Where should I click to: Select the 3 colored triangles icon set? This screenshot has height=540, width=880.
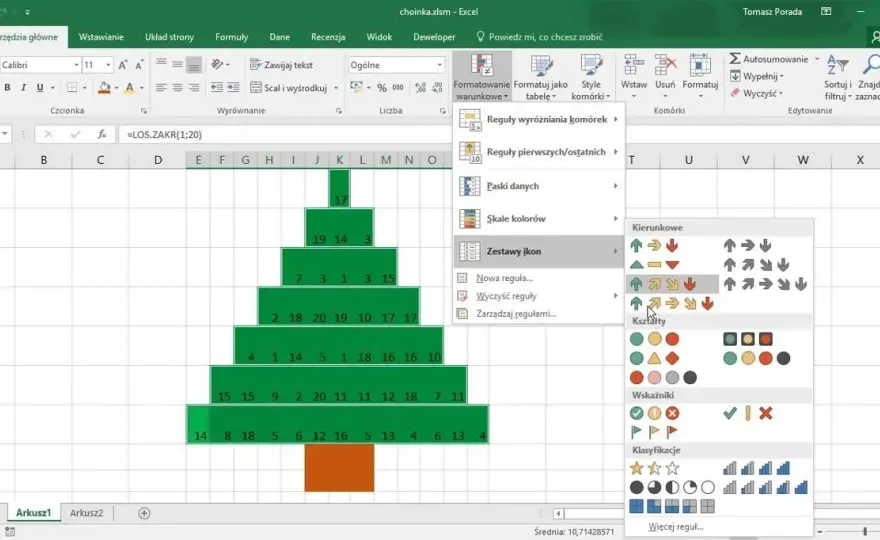[x=654, y=264]
